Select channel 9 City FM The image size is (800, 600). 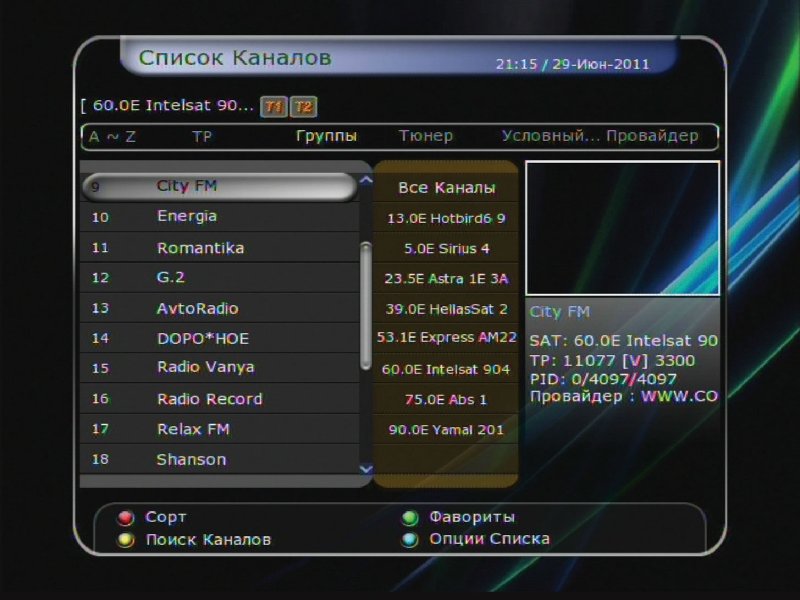tap(219, 186)
